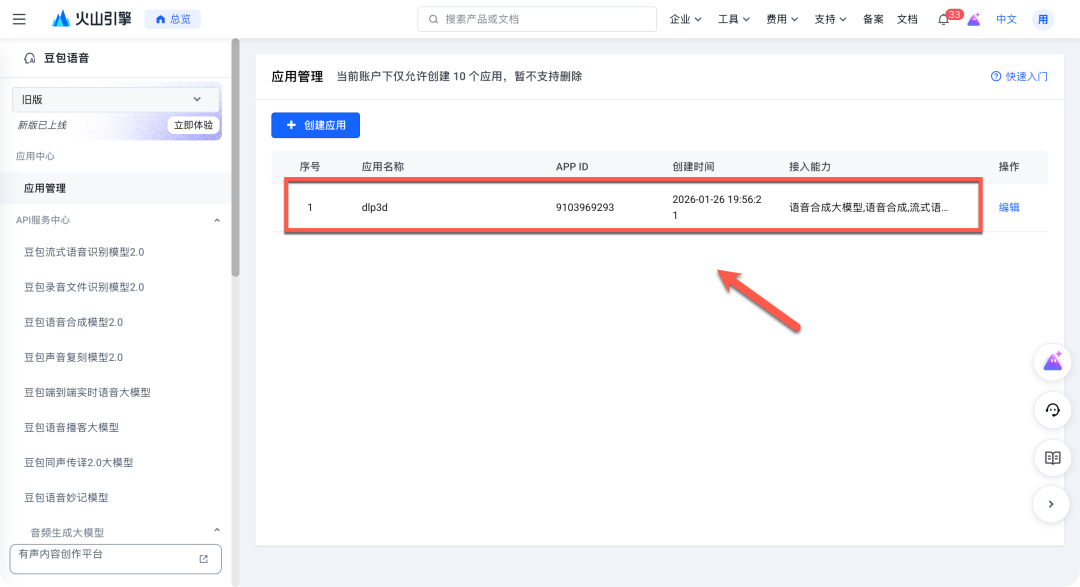This screenshot has width=1080, height=587.
Task: Click the 立即体验 button
Action: 193,125
